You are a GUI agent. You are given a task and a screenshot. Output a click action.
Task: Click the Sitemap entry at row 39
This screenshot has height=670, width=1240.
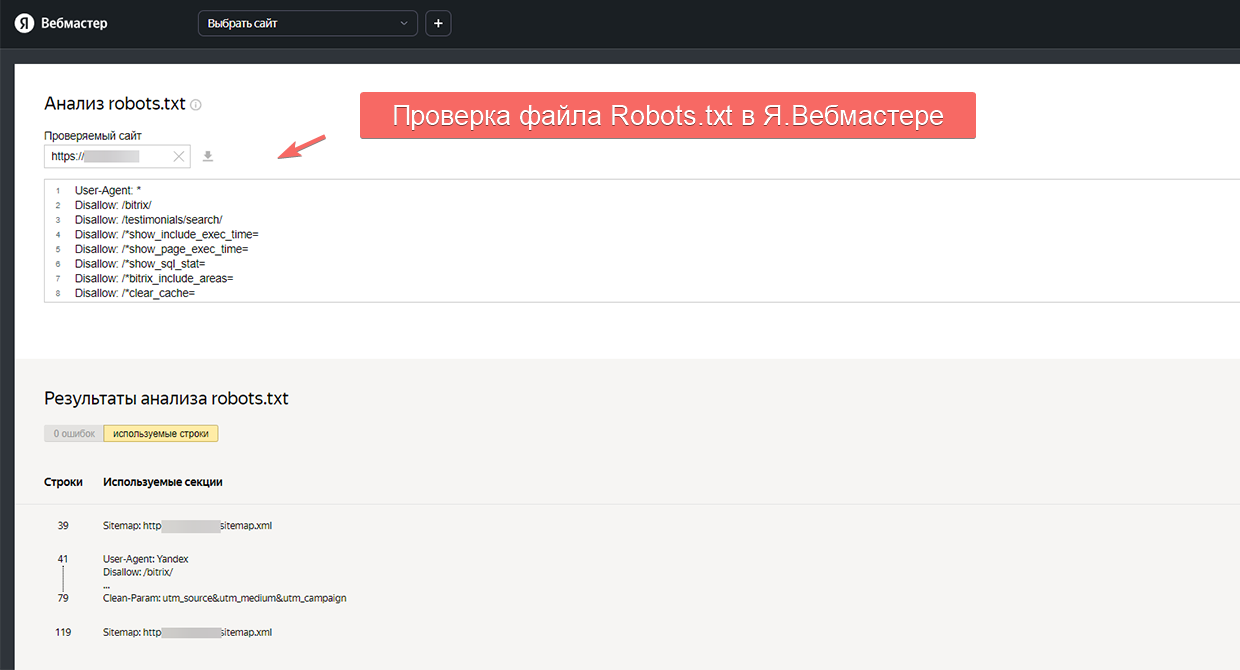(x=187, y=525)
